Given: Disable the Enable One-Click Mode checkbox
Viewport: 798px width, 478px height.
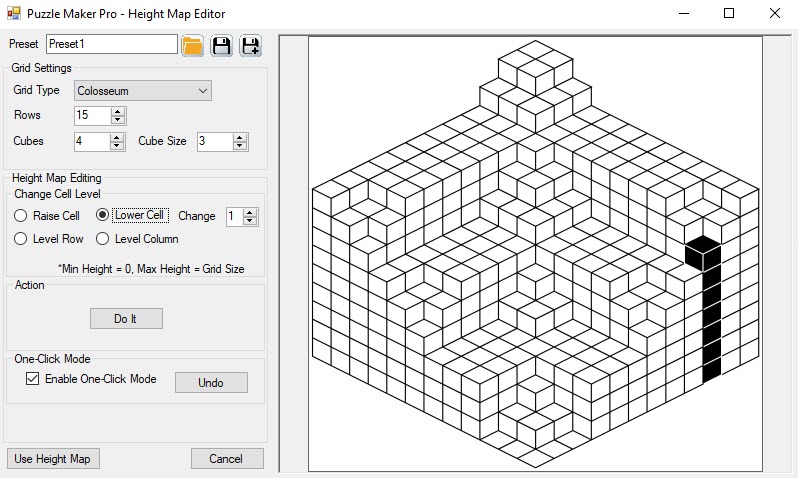Looking at the screenshot, I should [33, 379].
